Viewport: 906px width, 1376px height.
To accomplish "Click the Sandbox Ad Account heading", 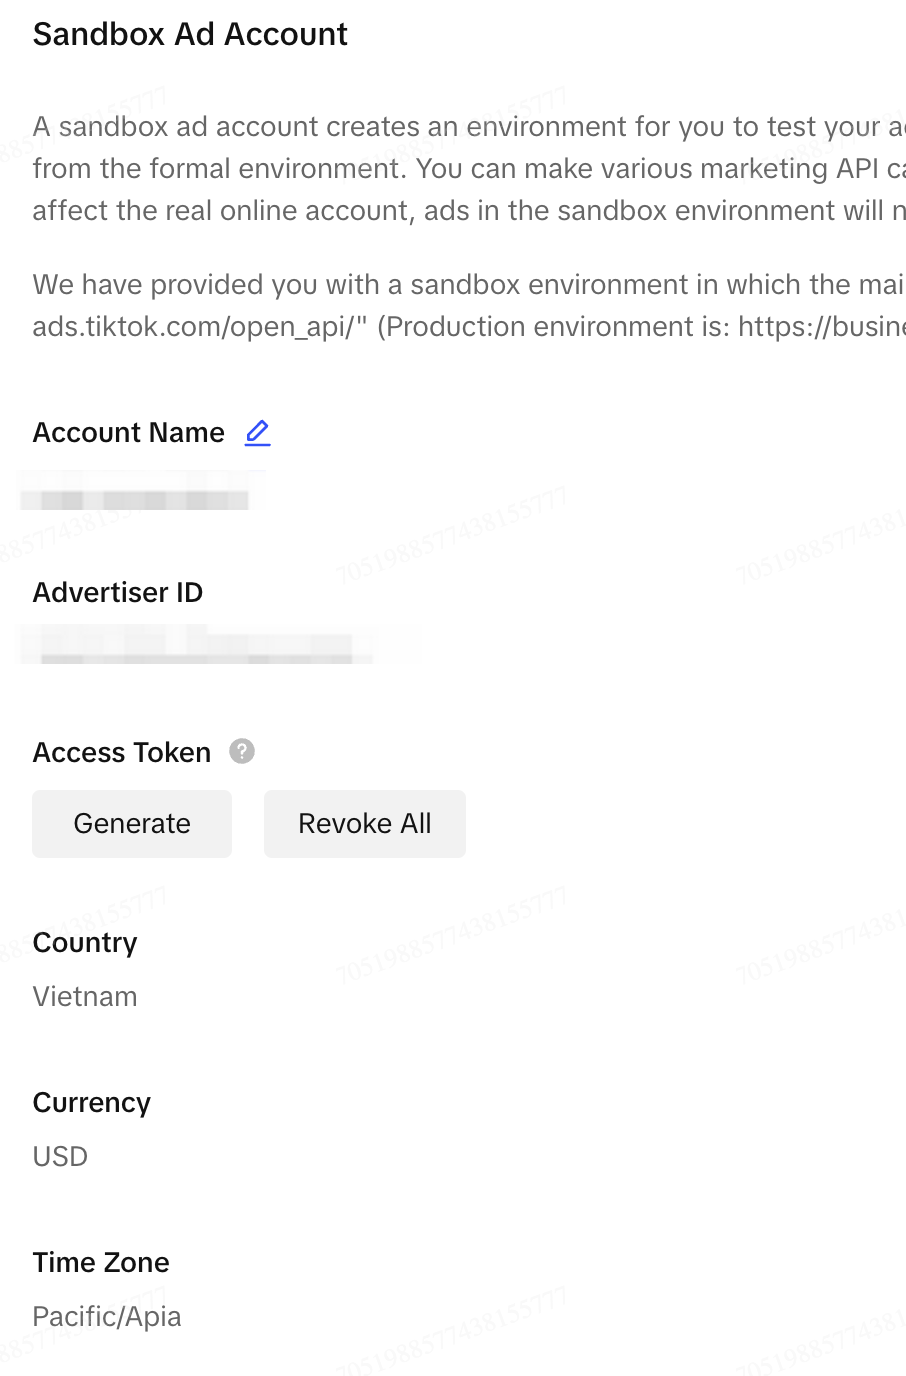I will click(x=190, y=34).
